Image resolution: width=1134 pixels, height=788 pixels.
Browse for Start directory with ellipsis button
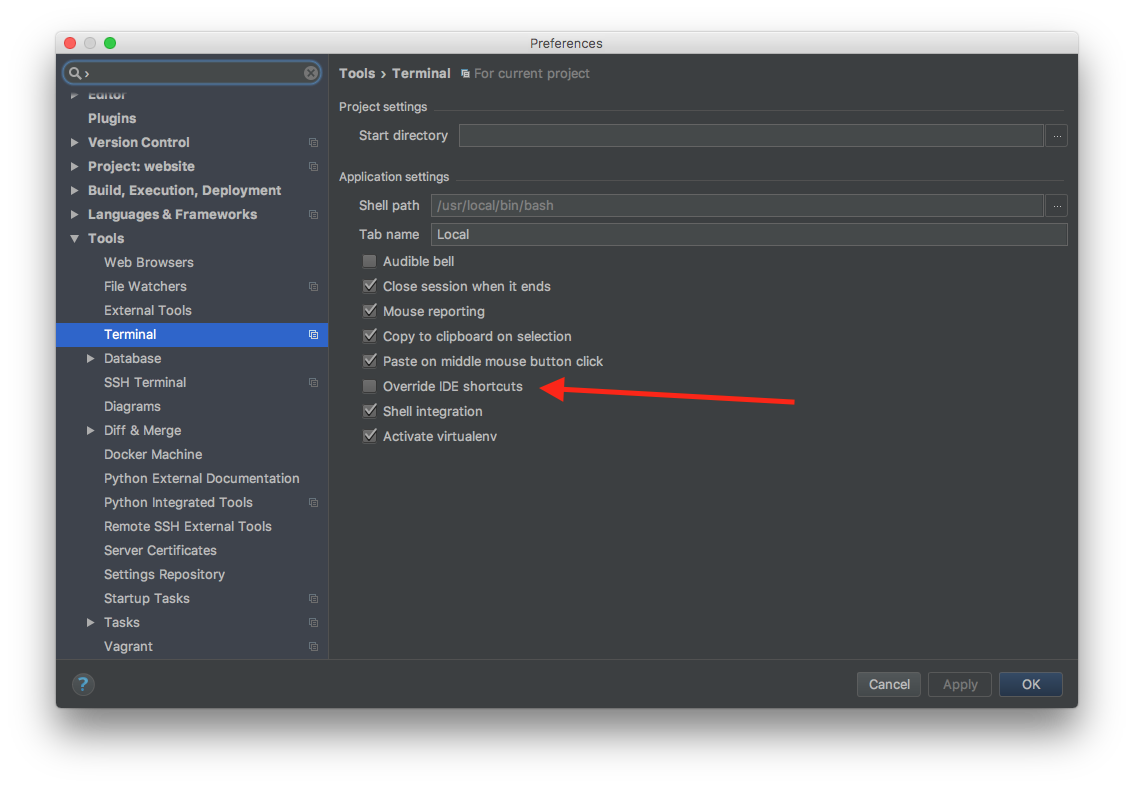[1057, 135]
